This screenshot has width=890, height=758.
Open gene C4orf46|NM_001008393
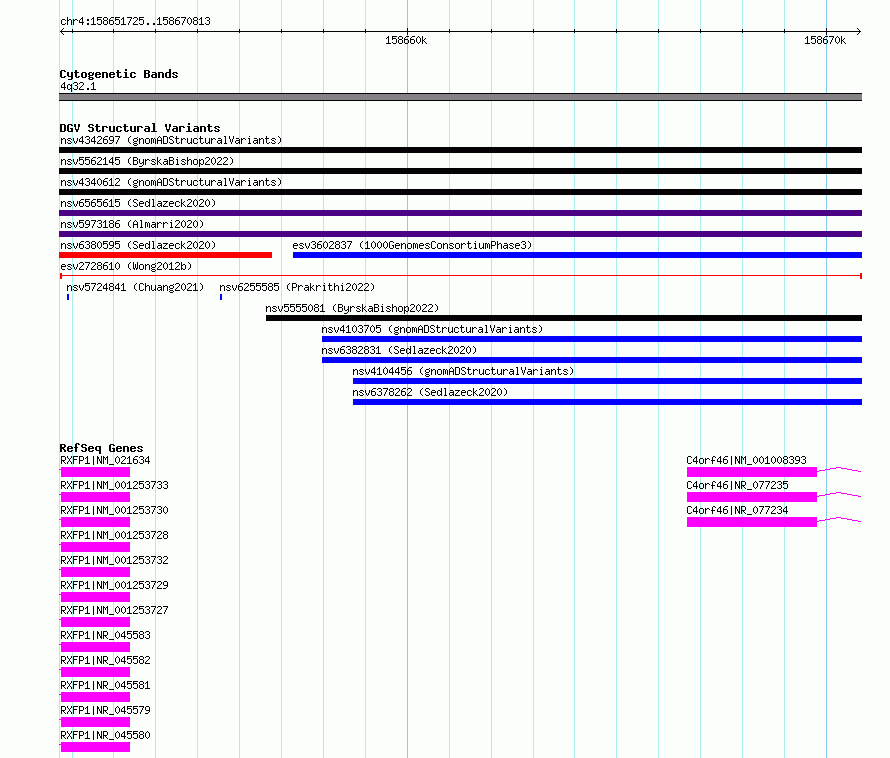pos(746,460)
